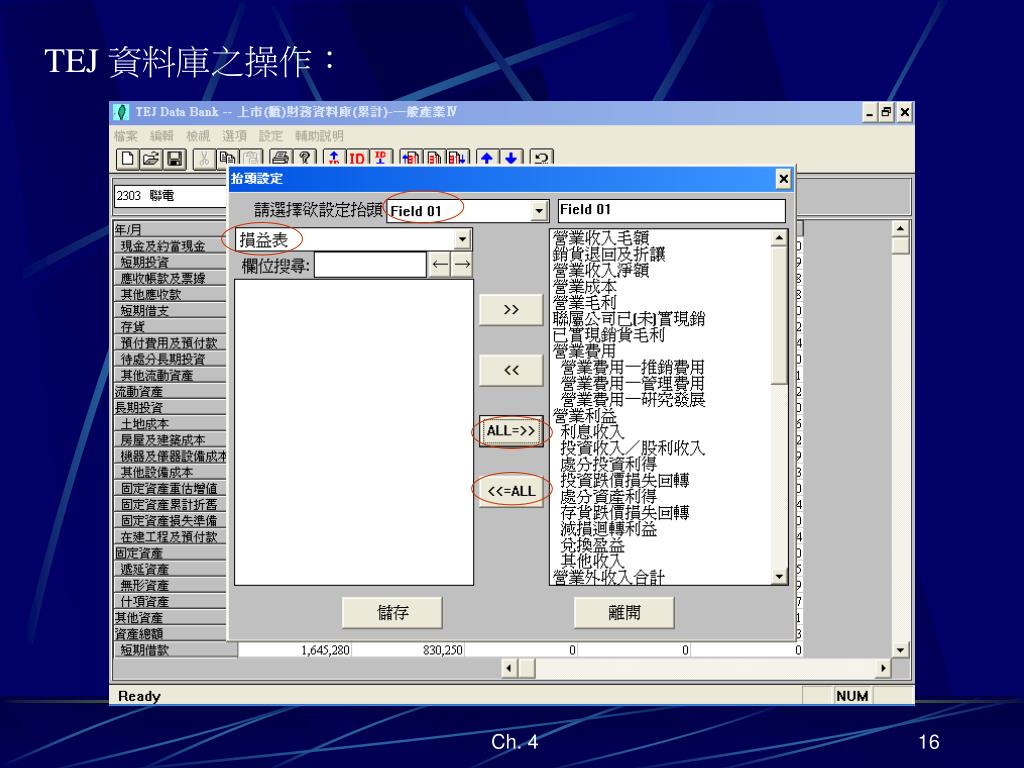Viewport: 1024px width, 768px height.
Task: Click the blue up-arrow toolbar icon
Action: pos(487,158)
